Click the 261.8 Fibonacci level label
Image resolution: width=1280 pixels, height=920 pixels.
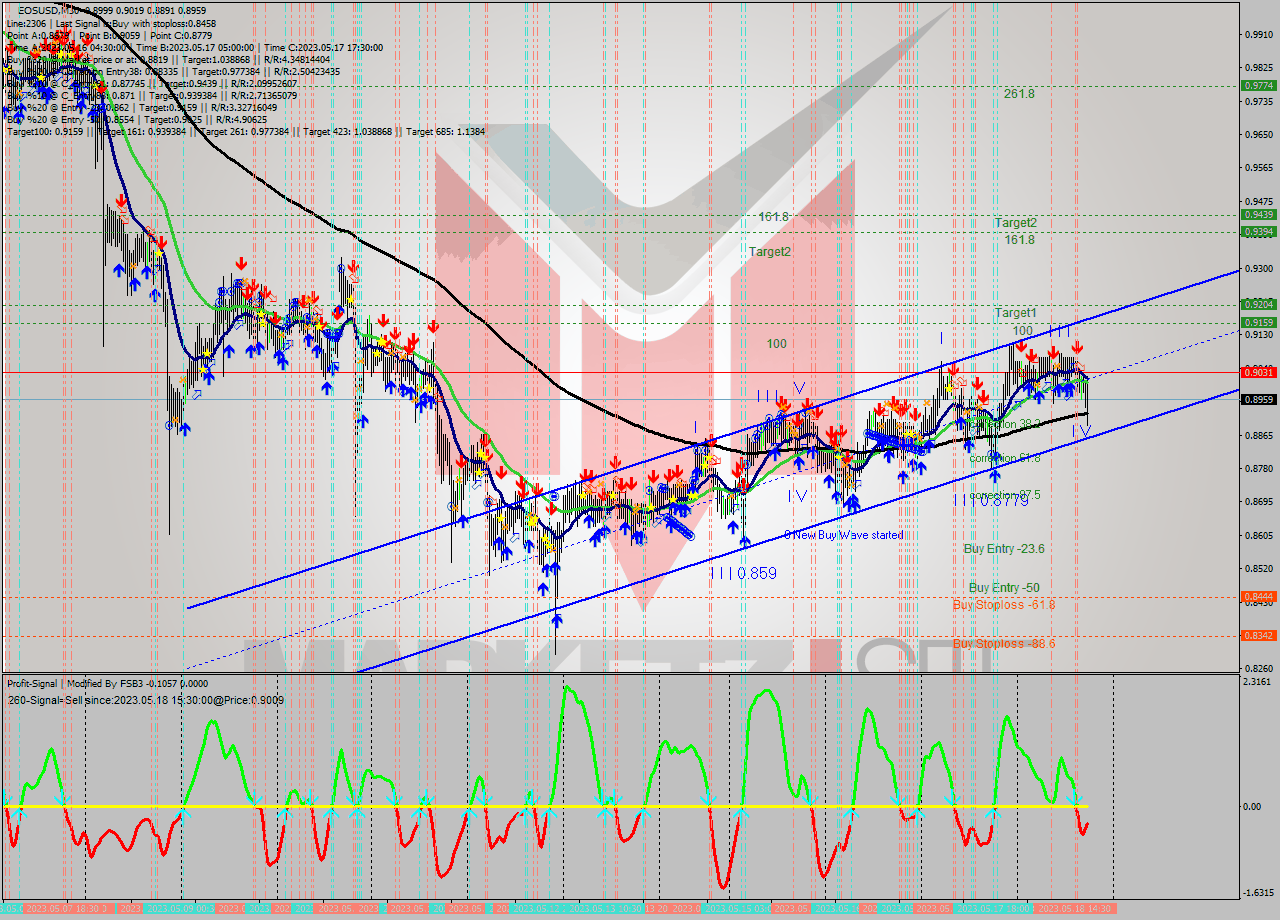[1019, 93]
